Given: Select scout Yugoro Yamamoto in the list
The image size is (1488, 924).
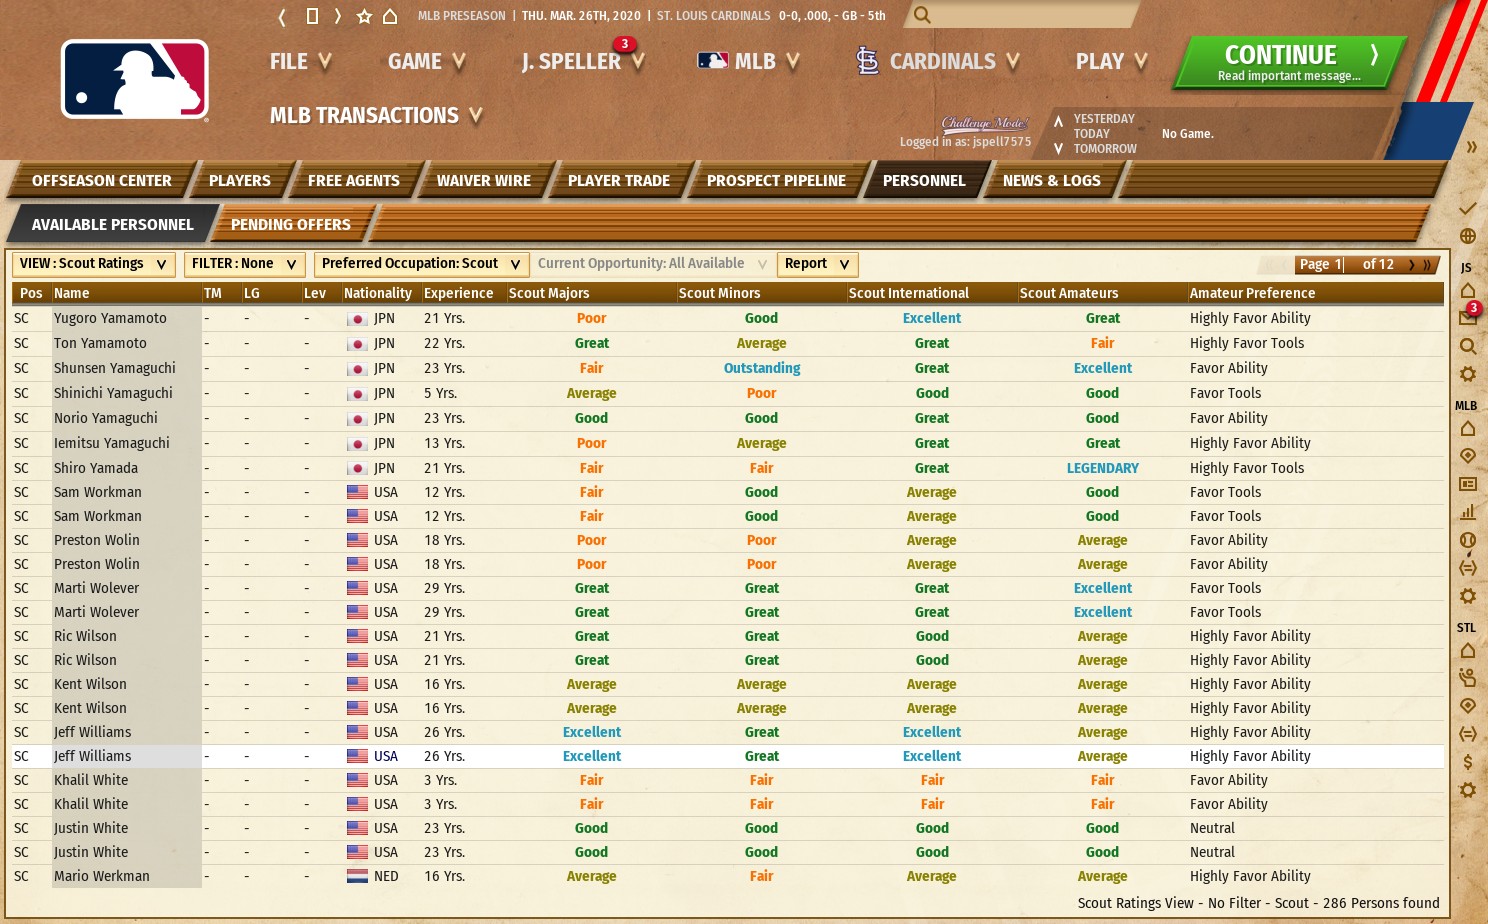Looking at the screenshot, I should [x=110, y=318].
